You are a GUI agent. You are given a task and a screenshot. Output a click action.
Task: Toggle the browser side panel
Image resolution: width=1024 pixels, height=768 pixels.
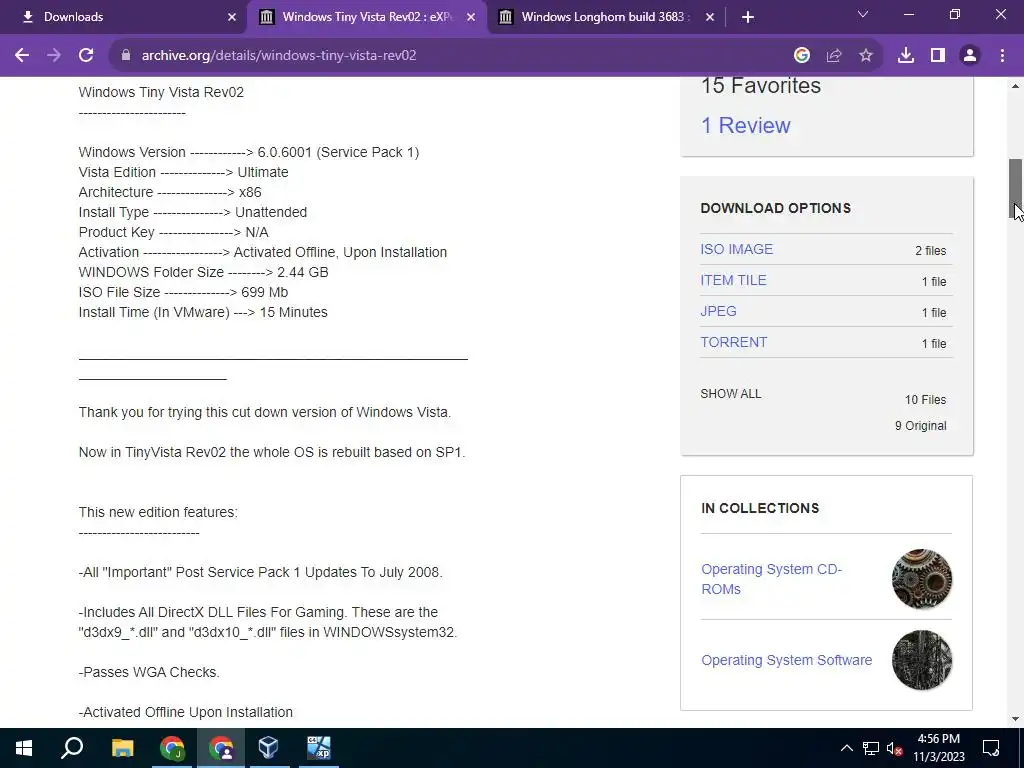click(938, 56)
